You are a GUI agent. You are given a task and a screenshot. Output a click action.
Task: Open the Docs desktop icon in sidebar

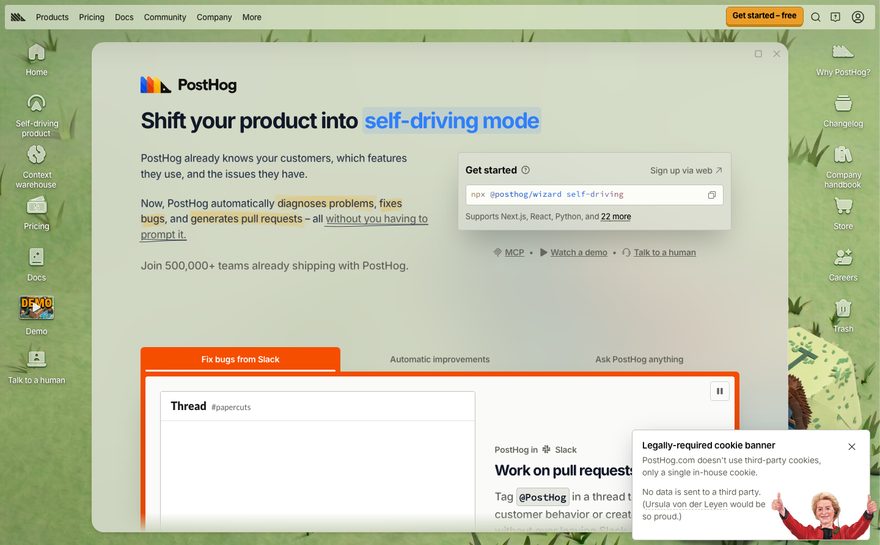[x=36, y=264]
